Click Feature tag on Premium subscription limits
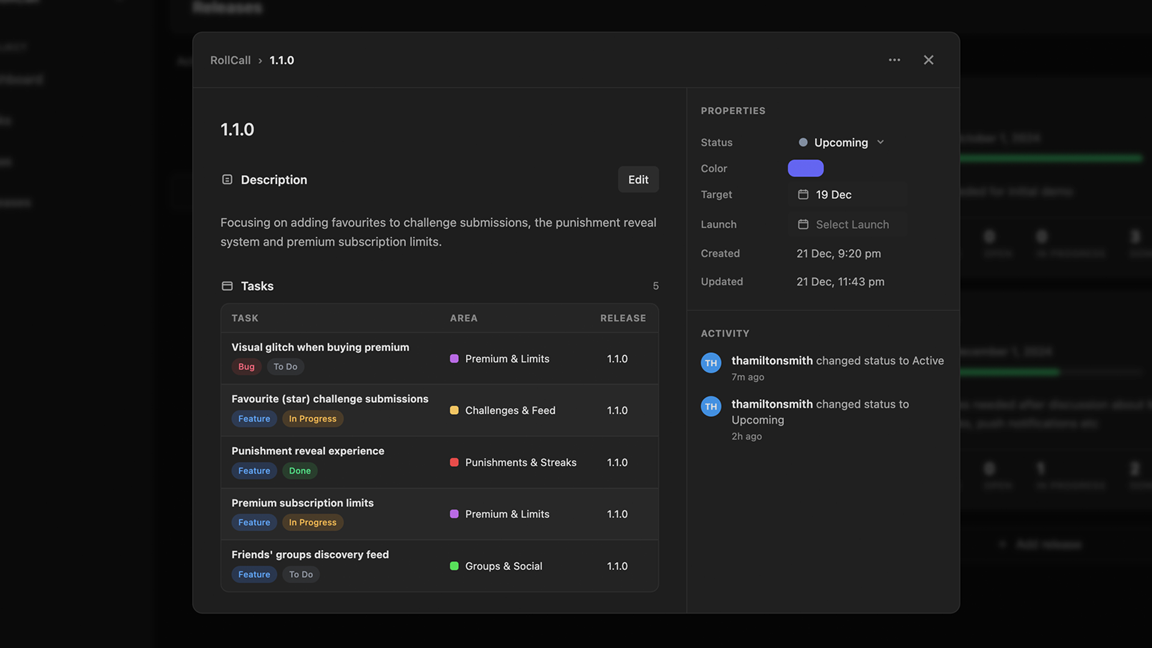1152x648 pixels. click(x=254, y=522)
